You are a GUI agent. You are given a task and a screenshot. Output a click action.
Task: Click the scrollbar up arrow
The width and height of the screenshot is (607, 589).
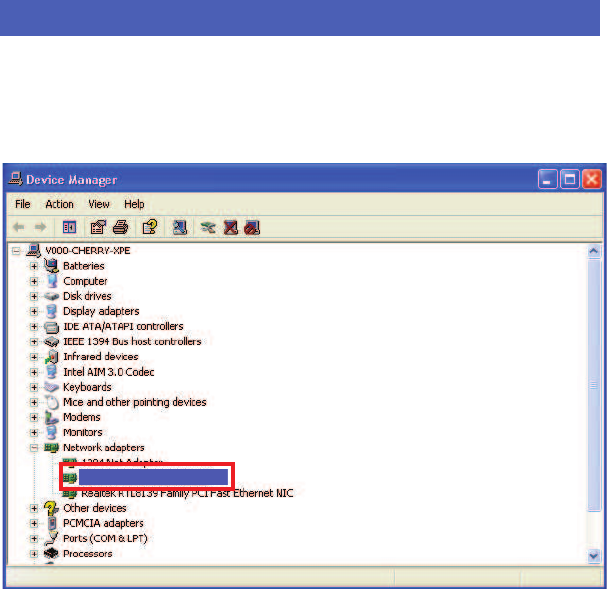coord(593,252)
